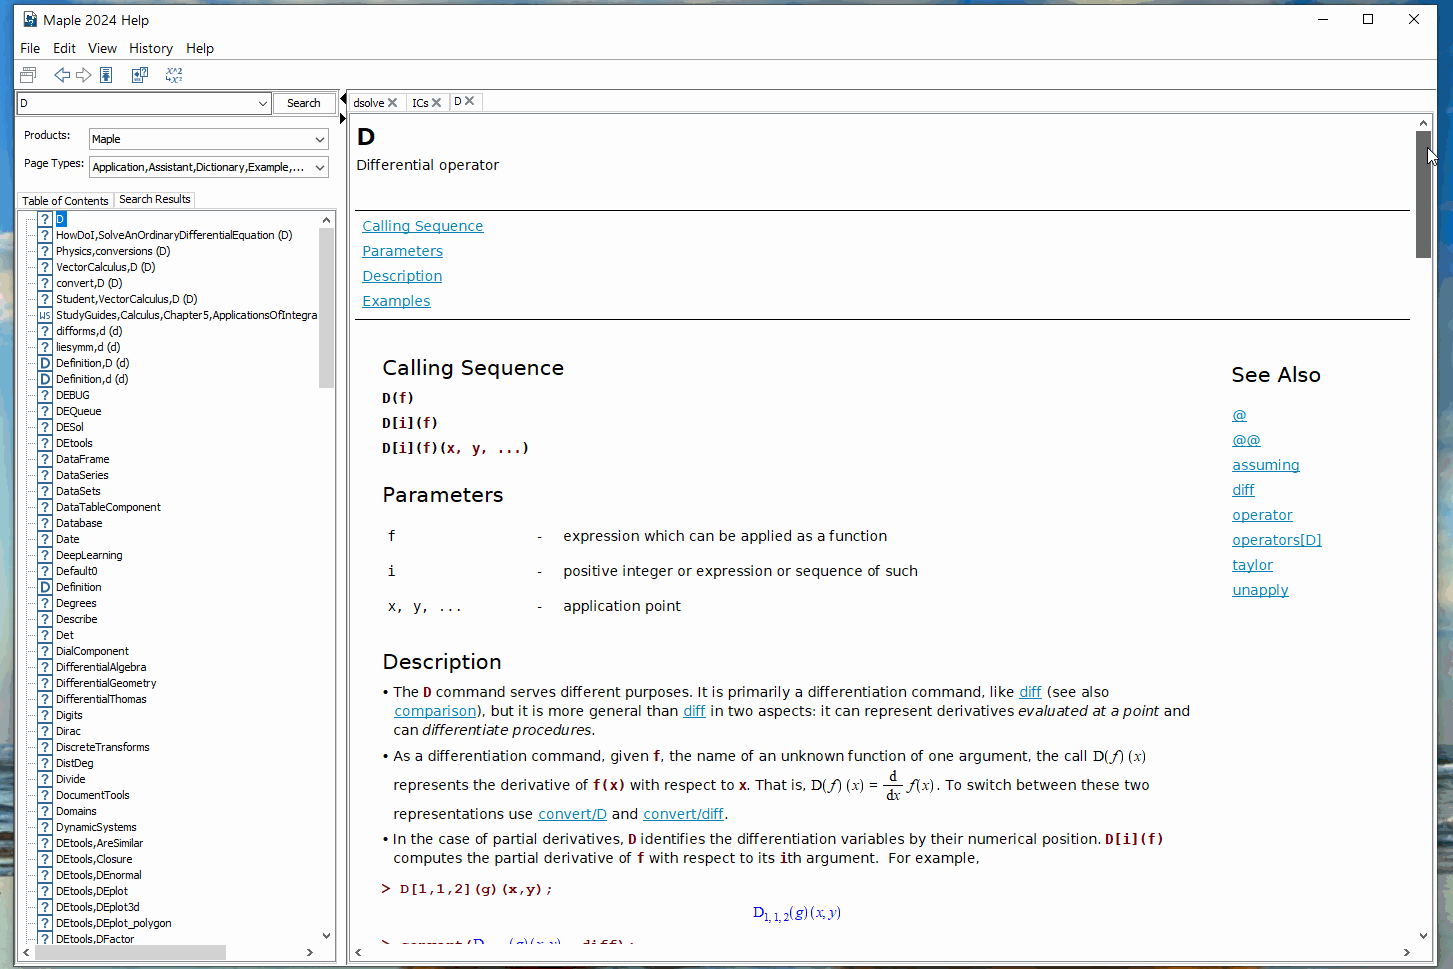Toggle the 2-D math display icon
Viewport: 1453px width, 969px height.
pyautogui.click(x=174, y=75)
